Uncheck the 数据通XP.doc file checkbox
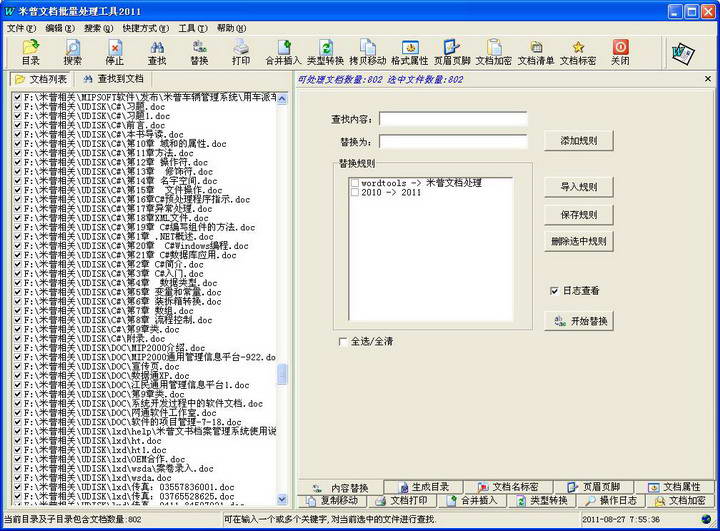Screen dimensions: 720x531 [x=17, y=376]
